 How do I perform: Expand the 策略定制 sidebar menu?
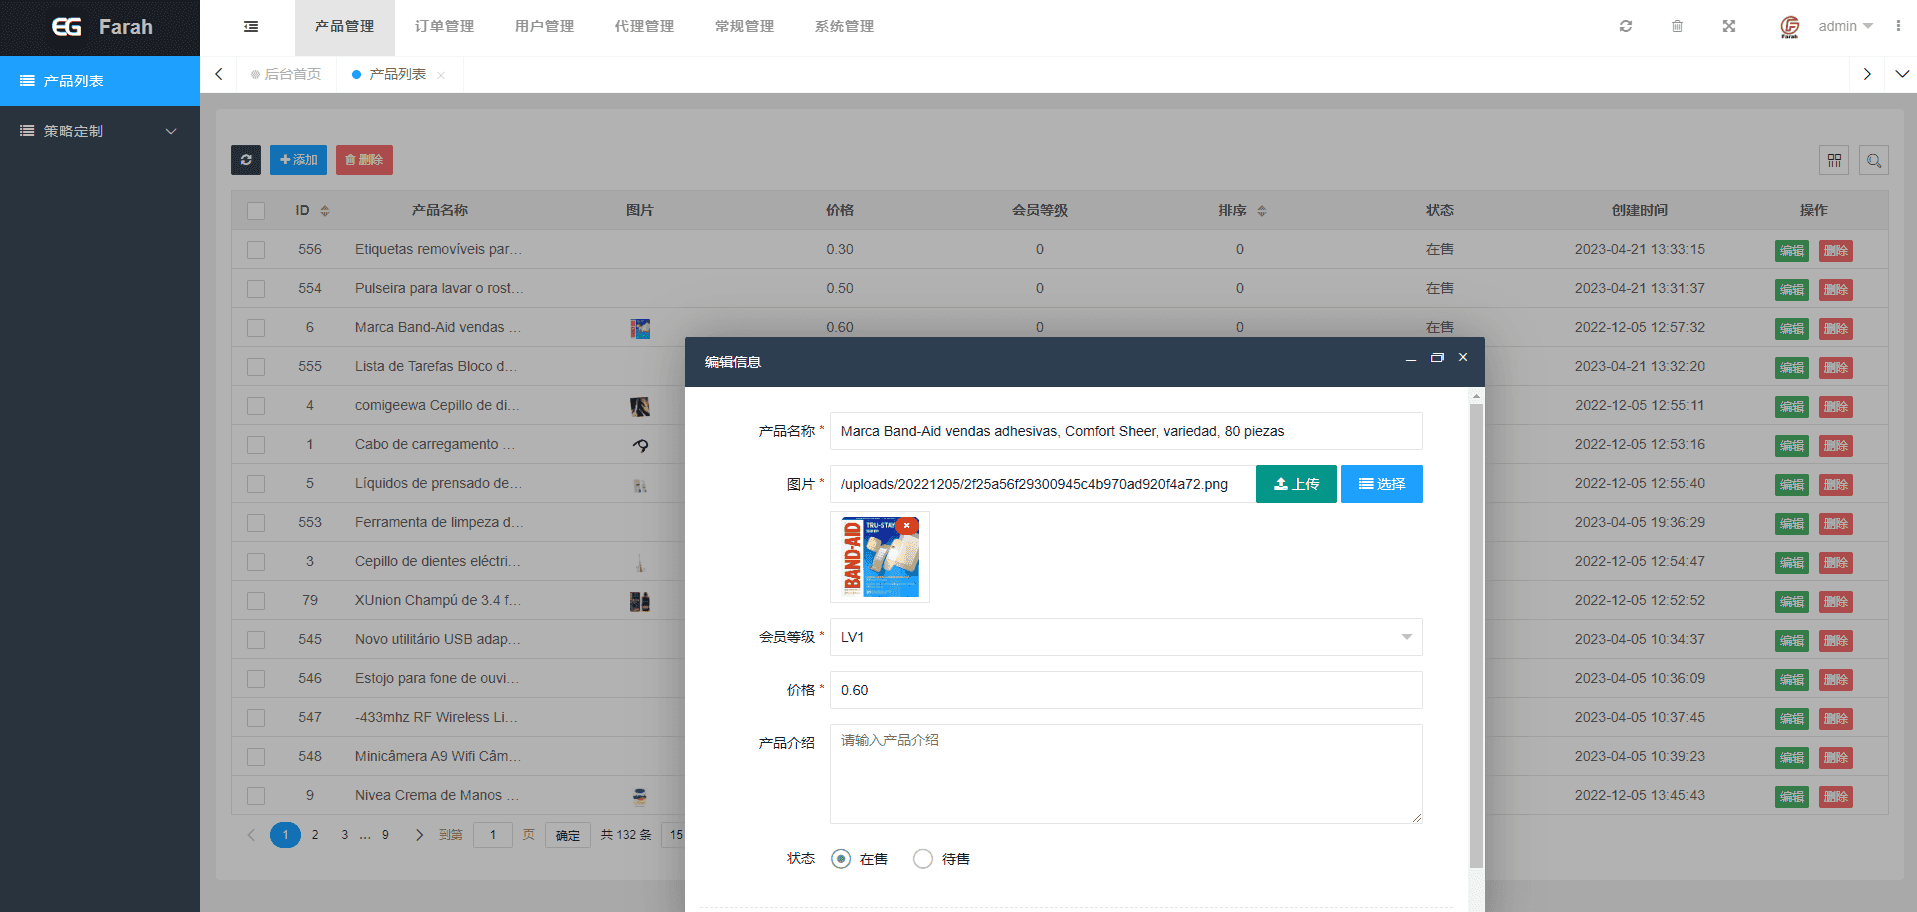(100, 131)
